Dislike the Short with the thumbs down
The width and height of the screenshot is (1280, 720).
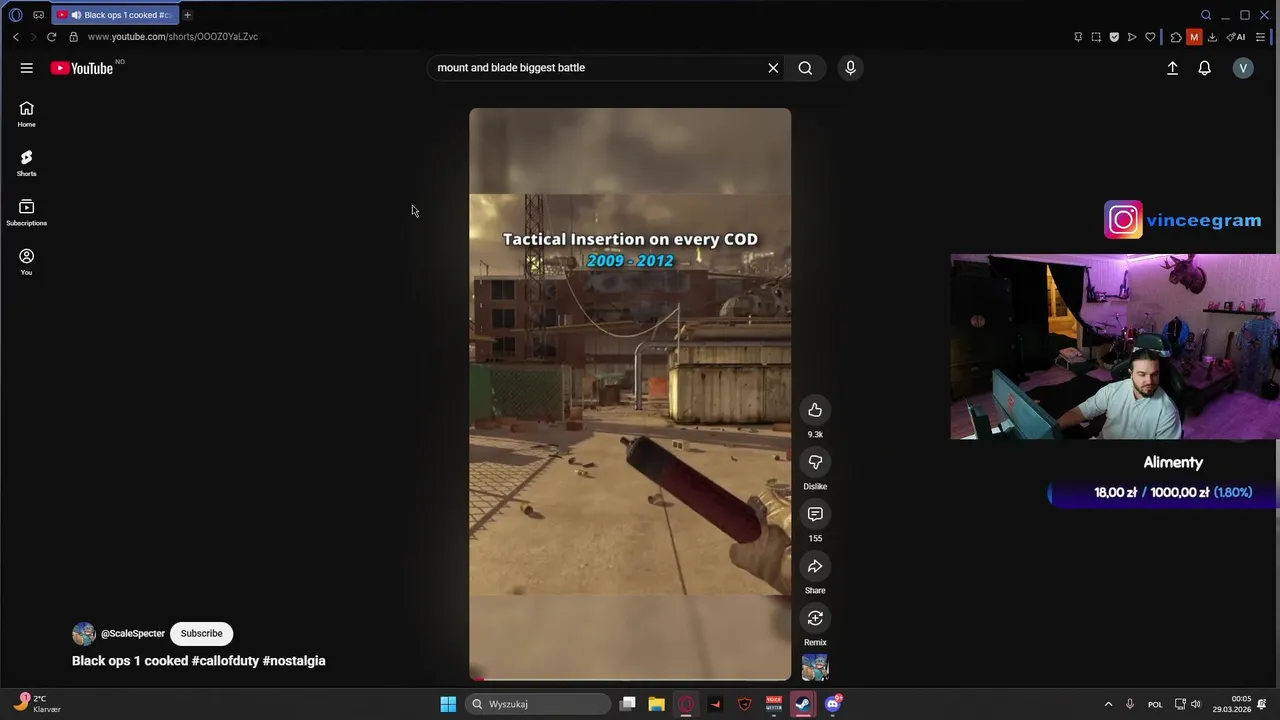pyautogui.click(x=815, y=462)
